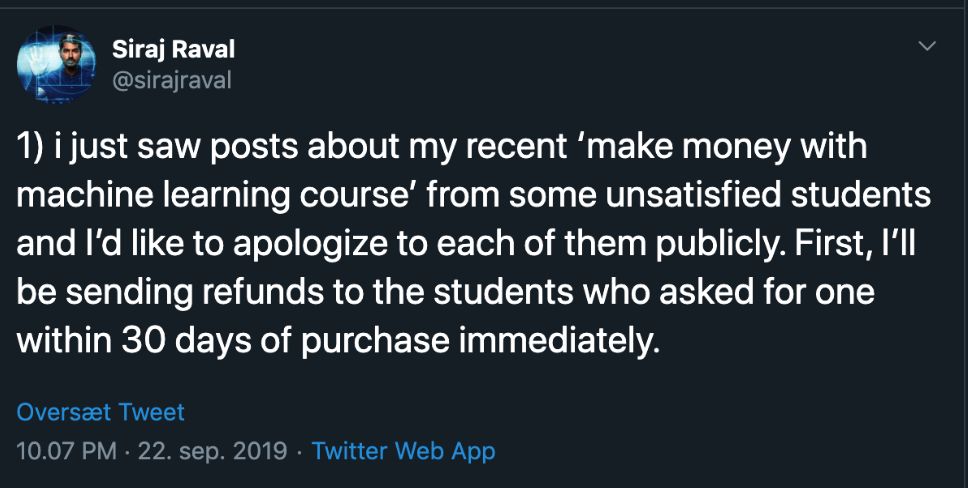Click the 10.07 PM timestamp
Viewport: 968px width, 488px height.
68,451
